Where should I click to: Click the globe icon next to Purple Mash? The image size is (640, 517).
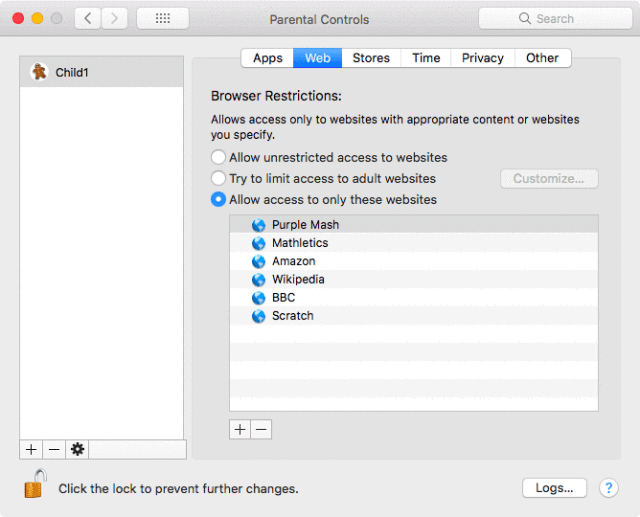258,225
